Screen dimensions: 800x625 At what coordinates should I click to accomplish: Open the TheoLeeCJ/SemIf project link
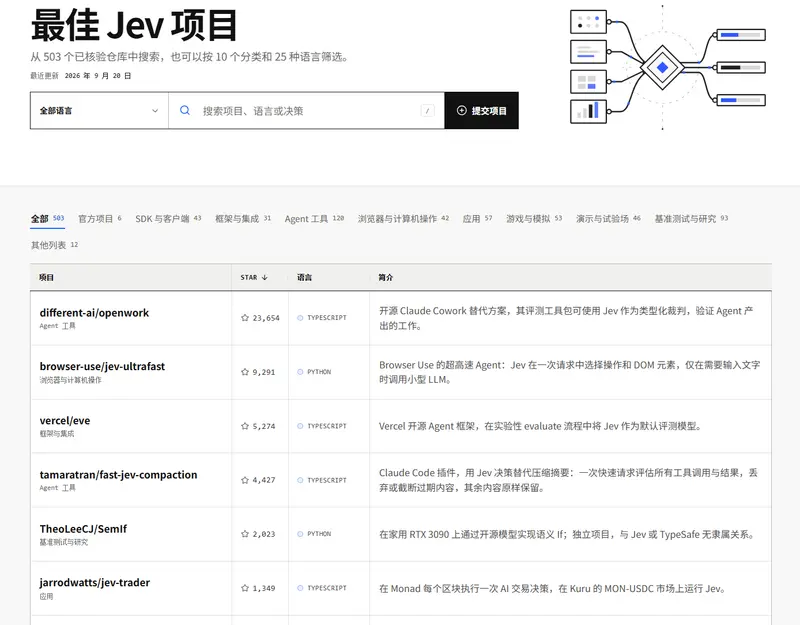click(83, 529)
